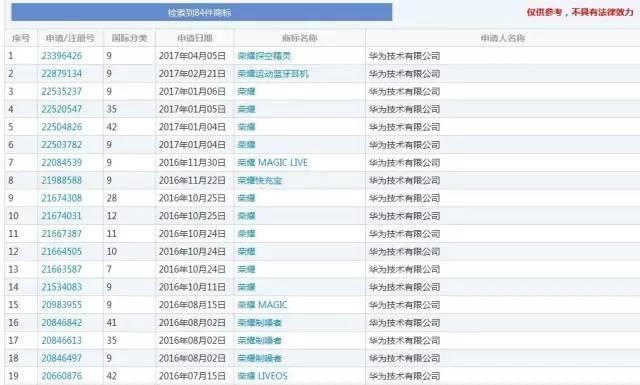Open registration number 21674308
640x385 pixels.
(x=62, y=198)
